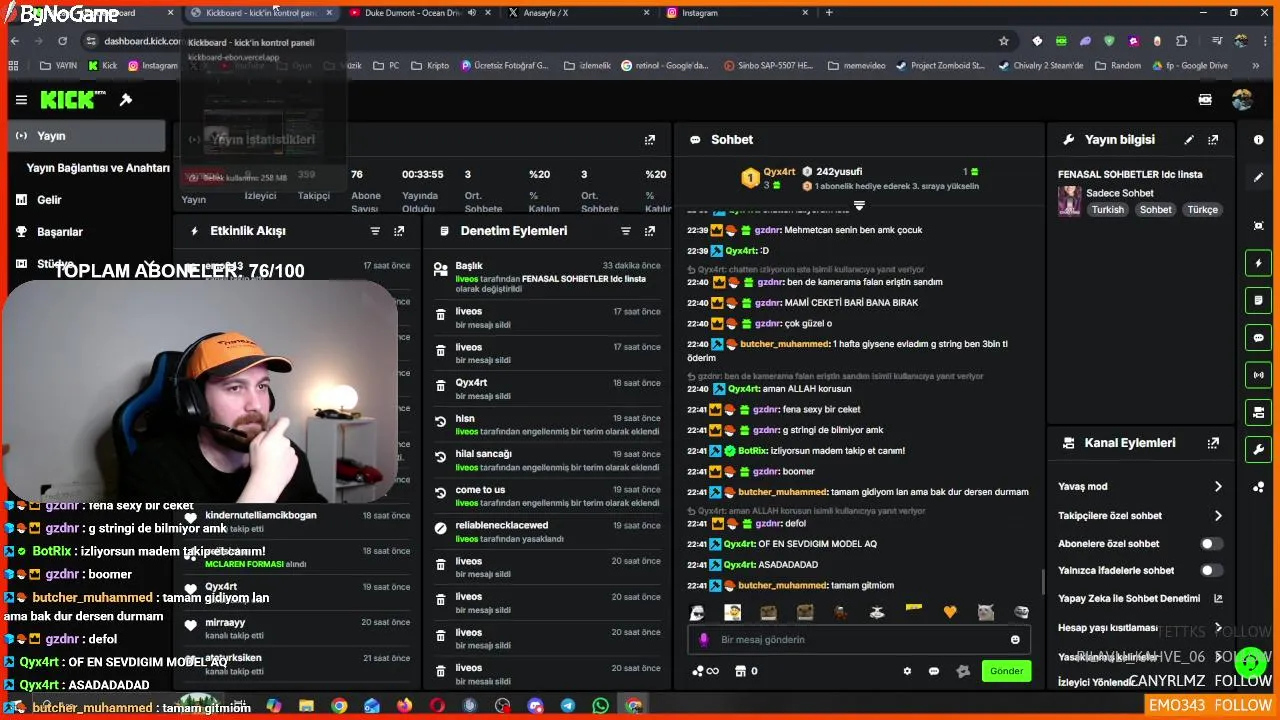Reload the page in browser toolbar
This screenshot has width=1280, height=720.
tap(63, 41)
